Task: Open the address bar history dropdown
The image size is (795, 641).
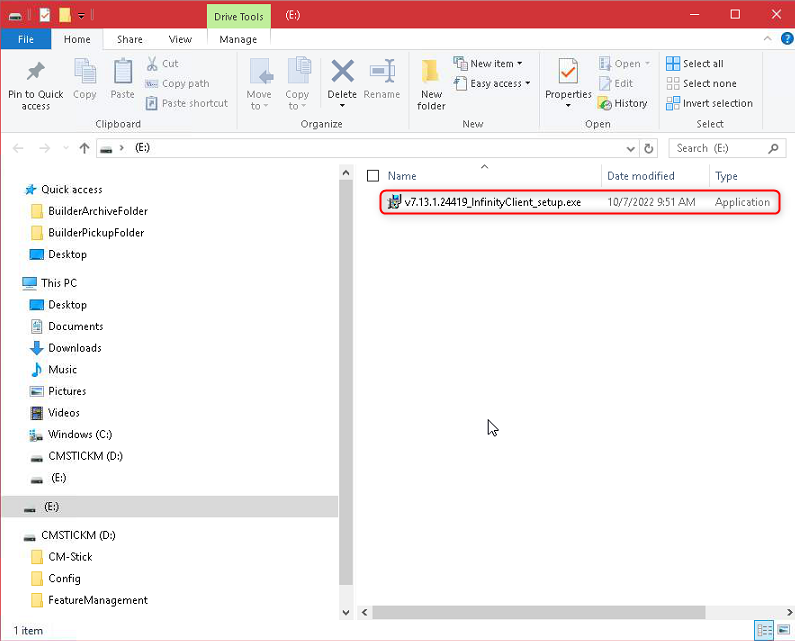Action: (x=630, y=148)
